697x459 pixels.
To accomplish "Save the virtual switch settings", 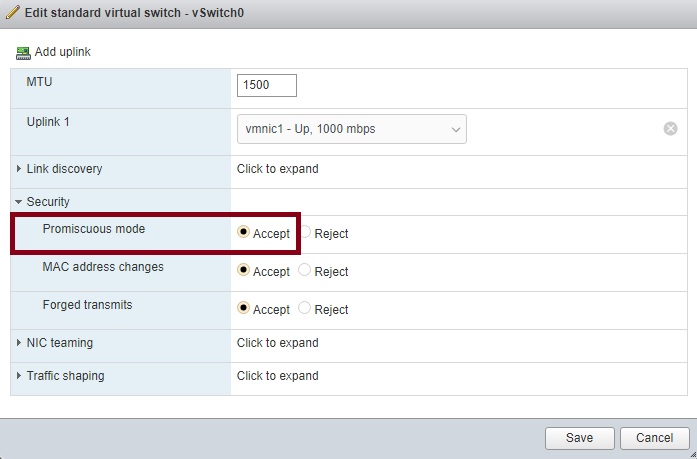I will click(579, 438).
